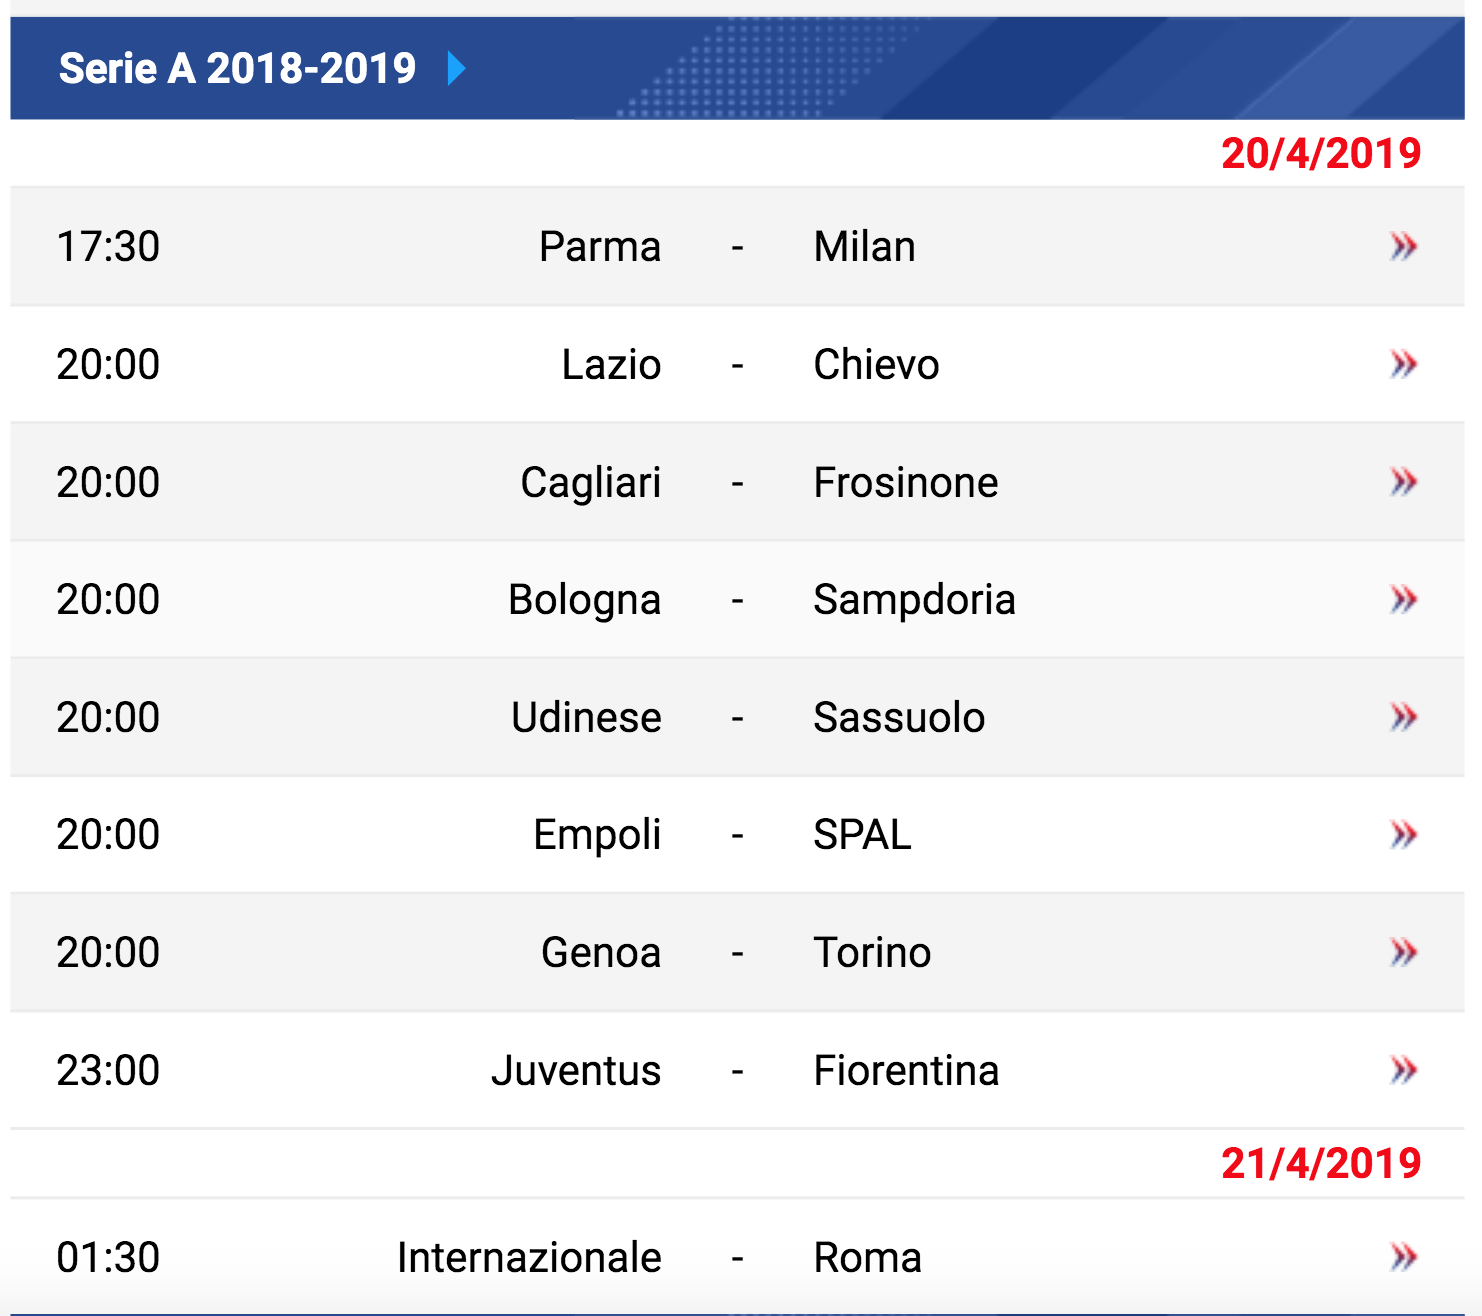Open details arrow for Lazio - Chievo match
This screenshot has width=1482, height=1316.
[1404, 364]
